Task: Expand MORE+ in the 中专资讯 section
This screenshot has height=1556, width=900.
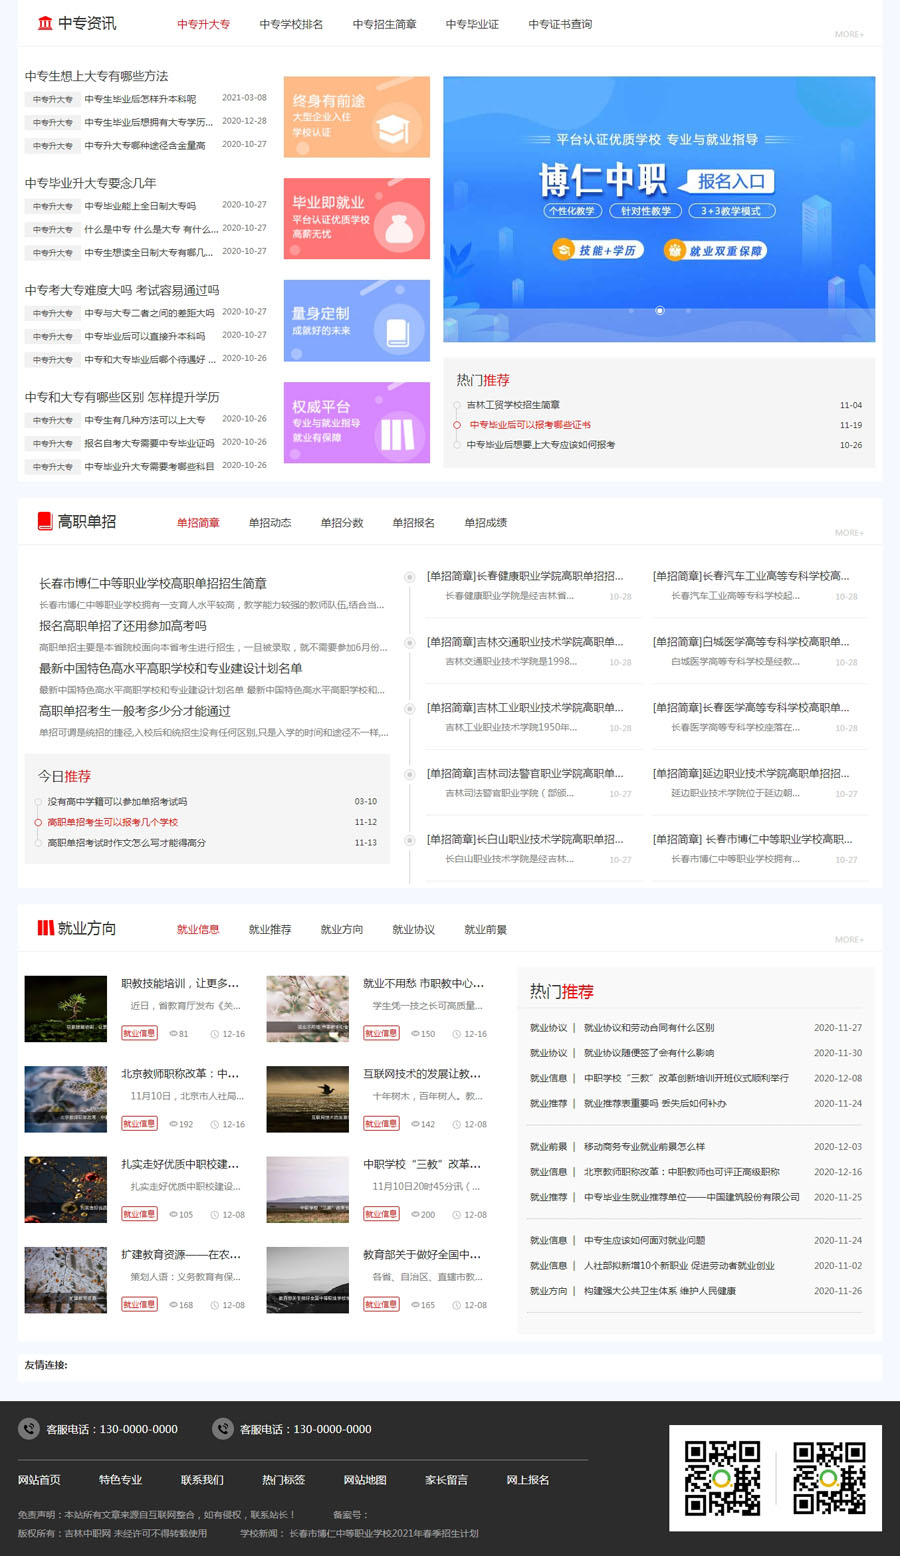Action: click(849, 34)
